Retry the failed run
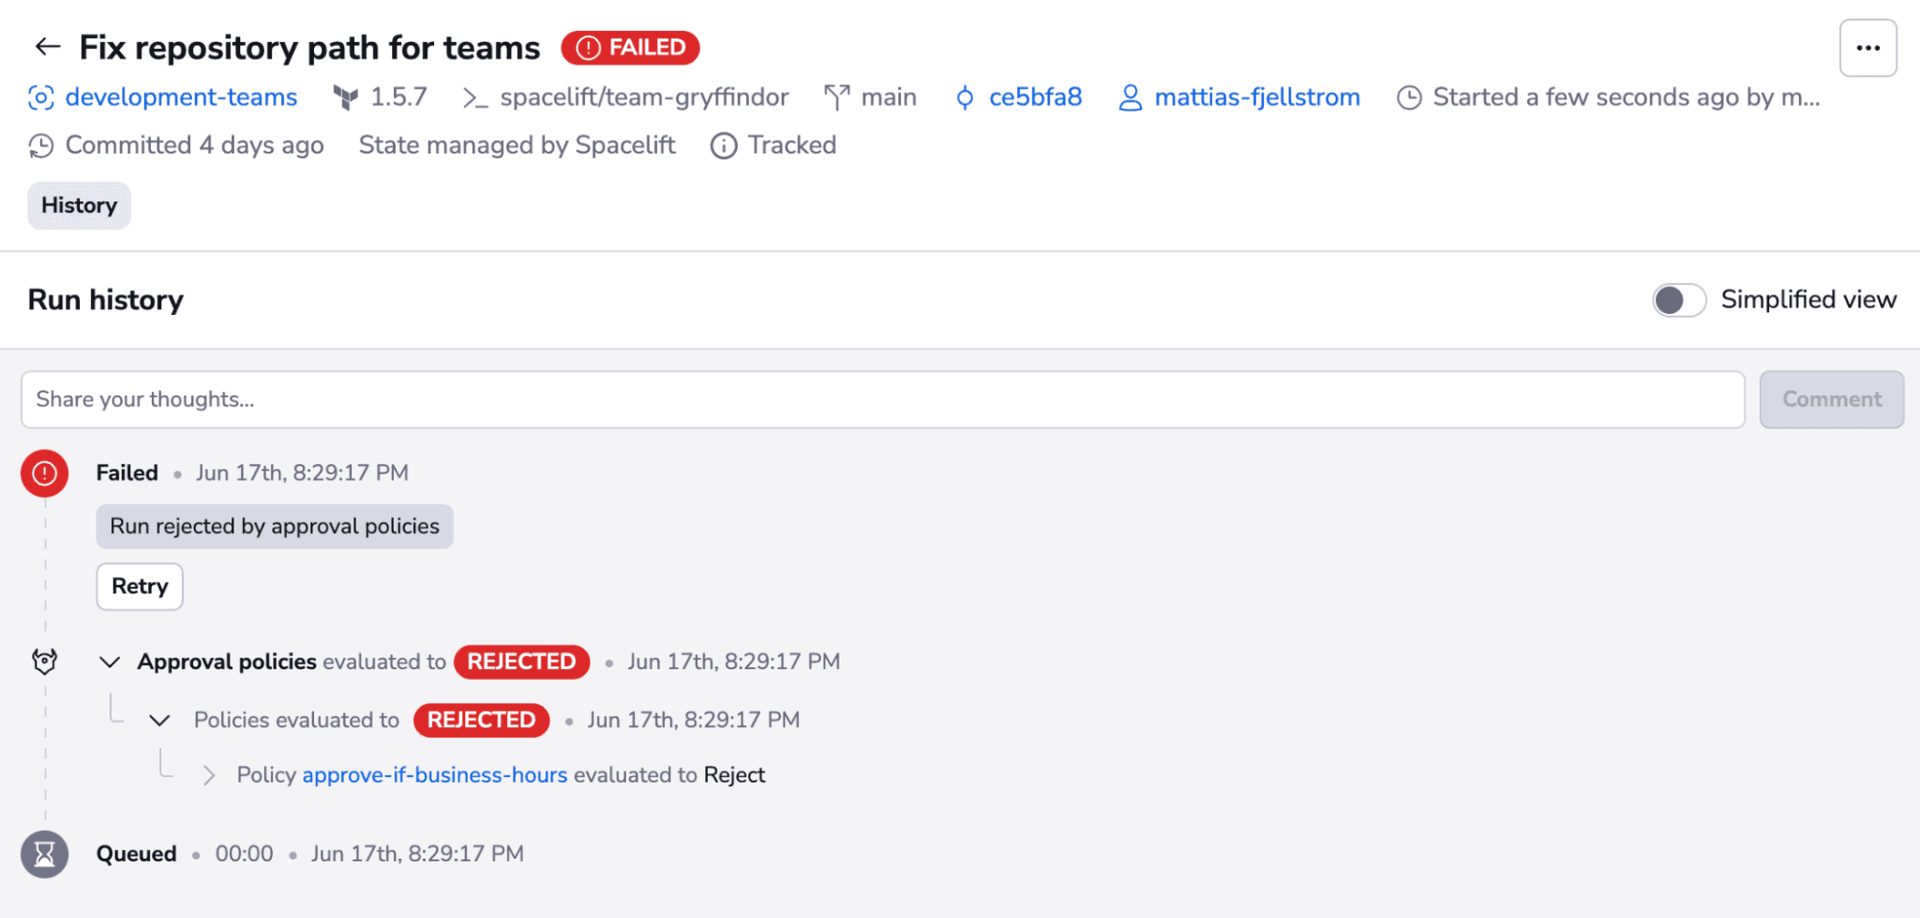The height and width of the screenshot is (918, 1920). [x=139, y=586]
